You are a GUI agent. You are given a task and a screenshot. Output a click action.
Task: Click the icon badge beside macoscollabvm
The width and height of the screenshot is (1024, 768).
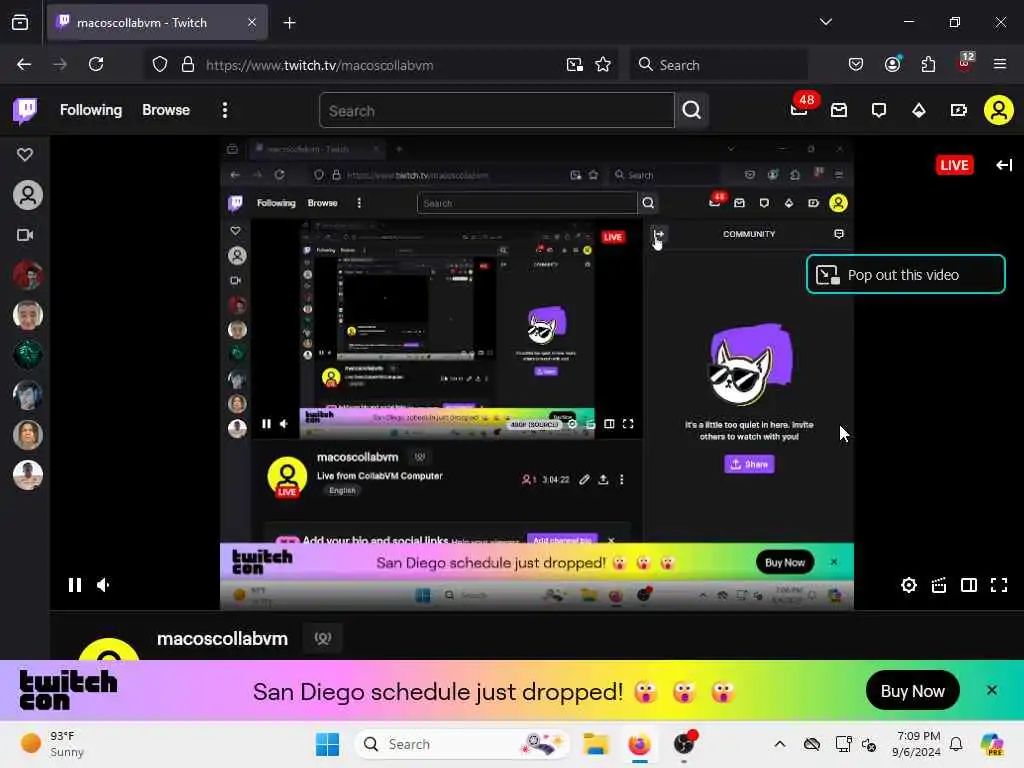click(323, 638)
